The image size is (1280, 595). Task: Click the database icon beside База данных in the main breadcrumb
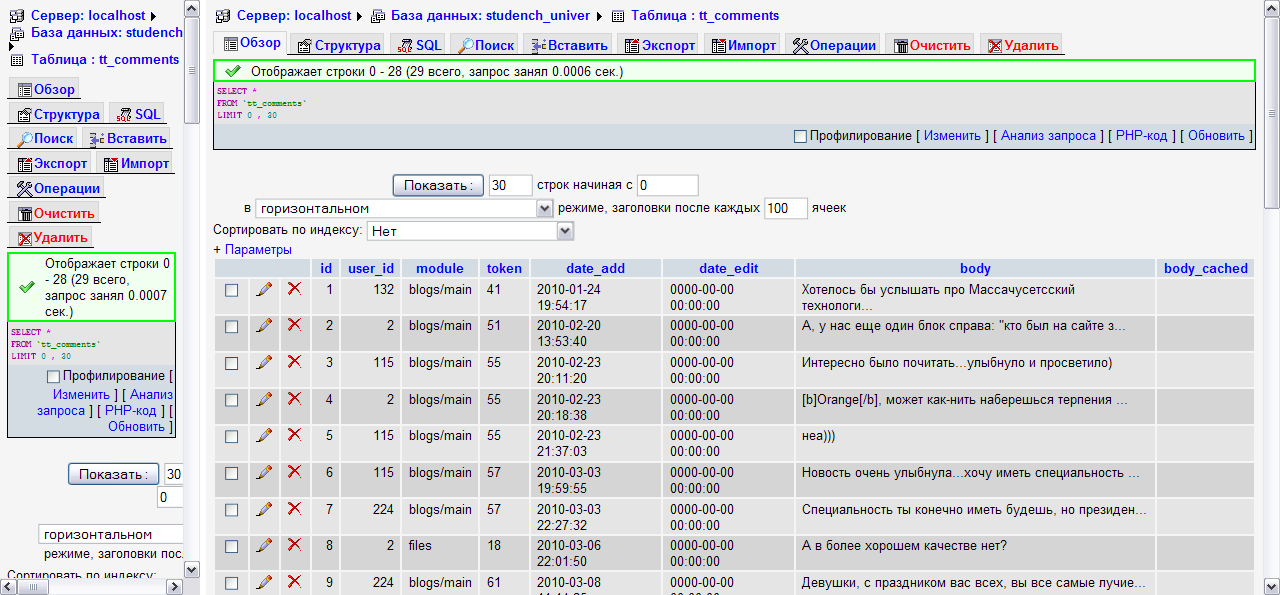(377, 16)
